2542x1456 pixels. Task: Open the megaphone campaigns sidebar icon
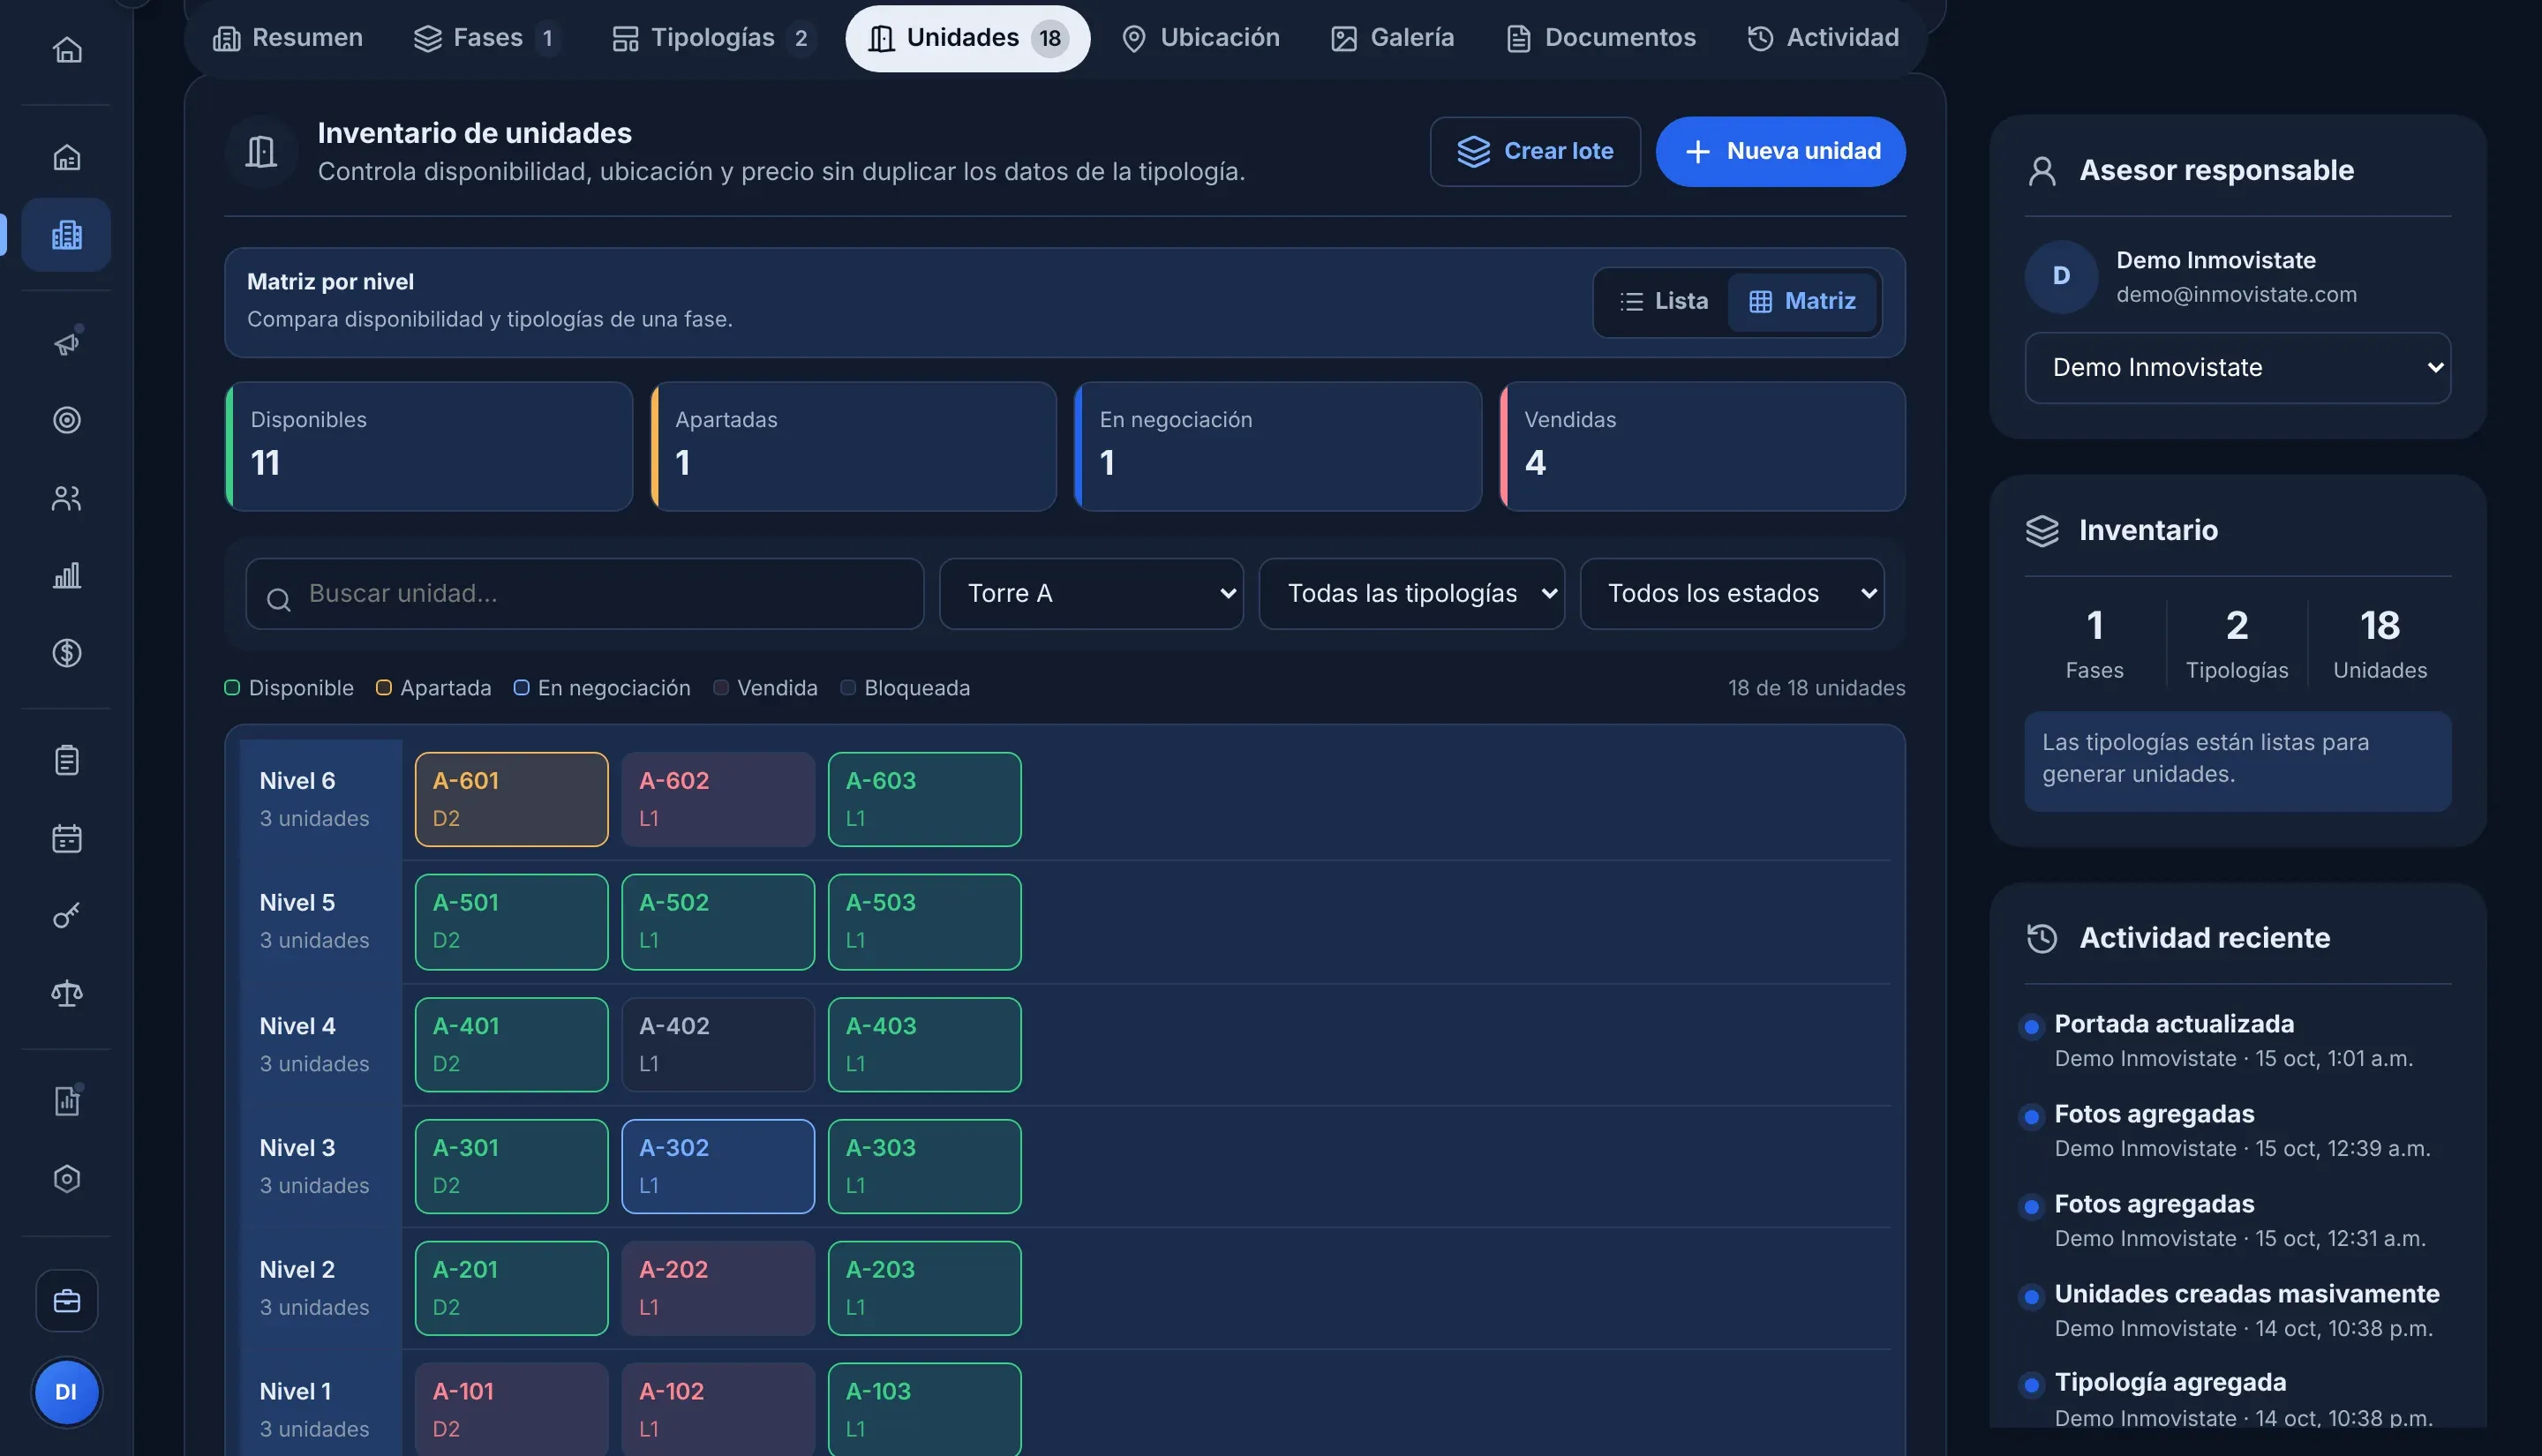click(67, 343)
